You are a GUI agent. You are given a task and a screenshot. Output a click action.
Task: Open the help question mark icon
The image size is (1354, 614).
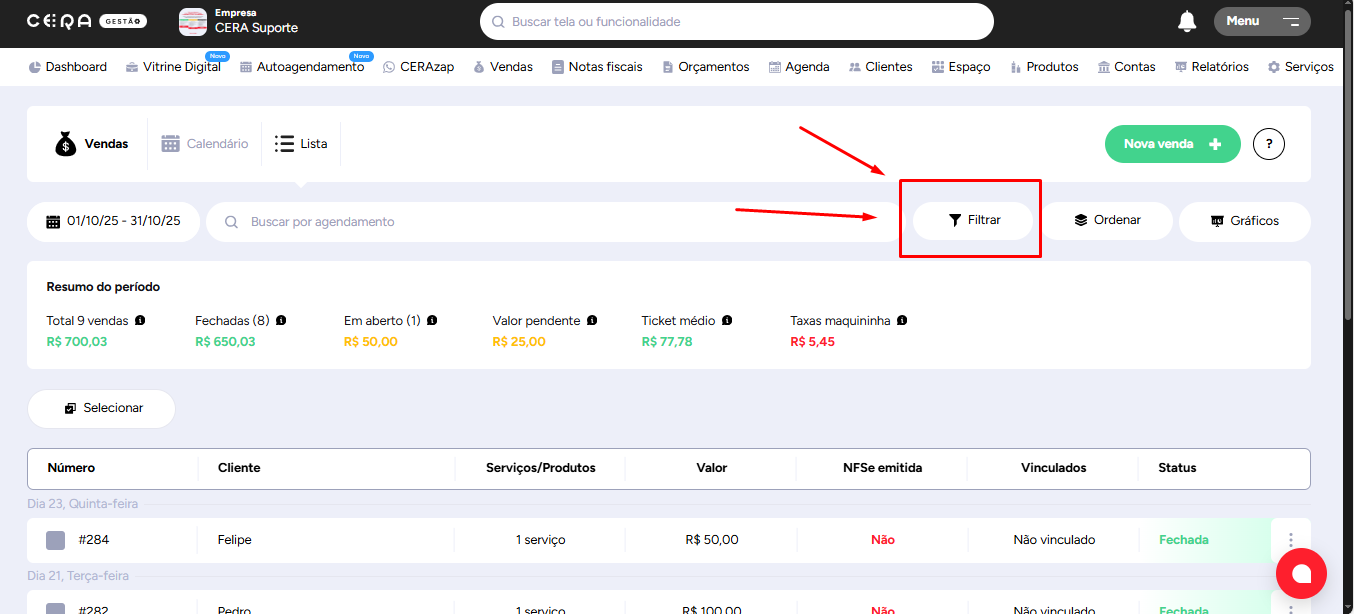[1268, 144]
